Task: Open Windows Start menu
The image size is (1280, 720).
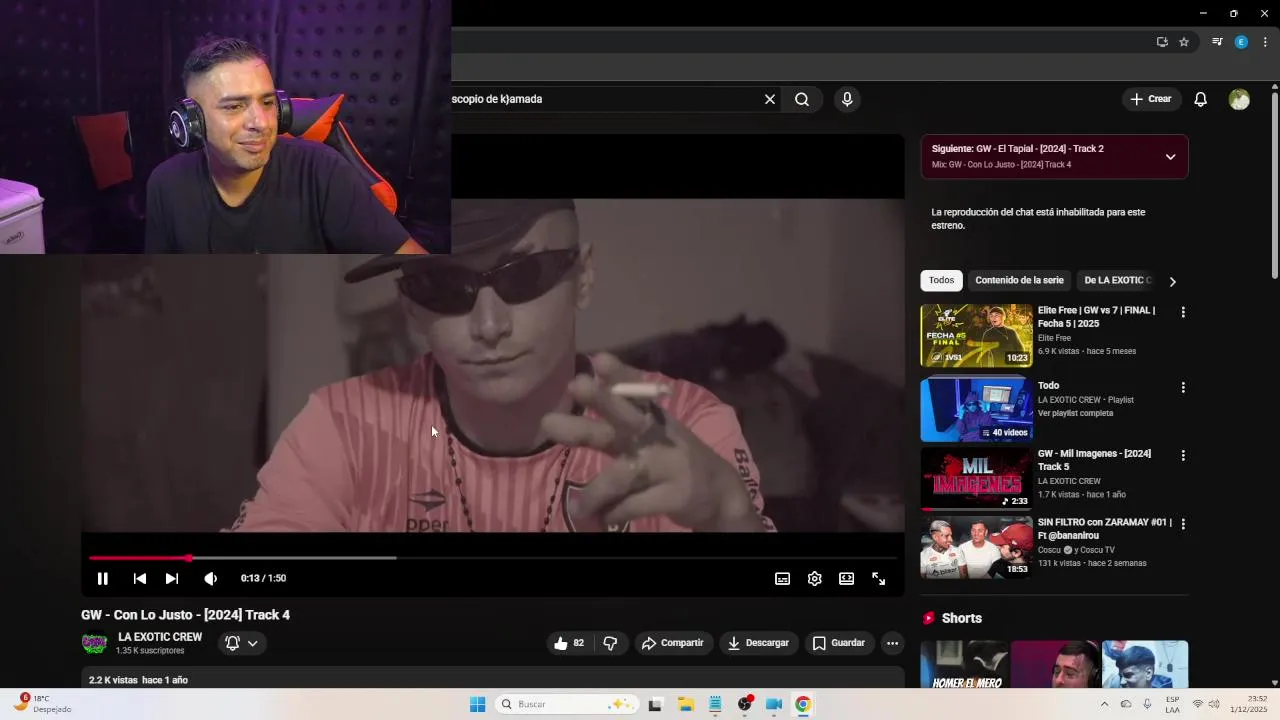Action: (477, 704)
